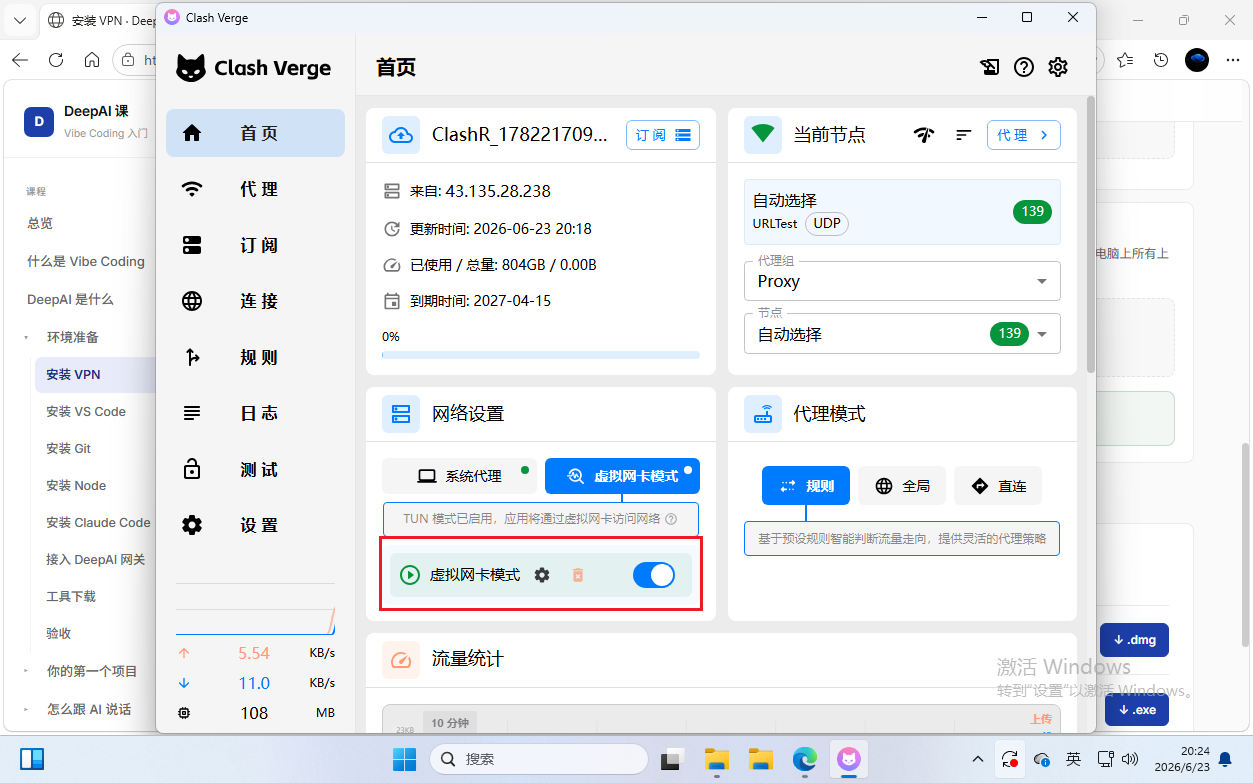Click the 网络设置 card icon

[401, 414]
